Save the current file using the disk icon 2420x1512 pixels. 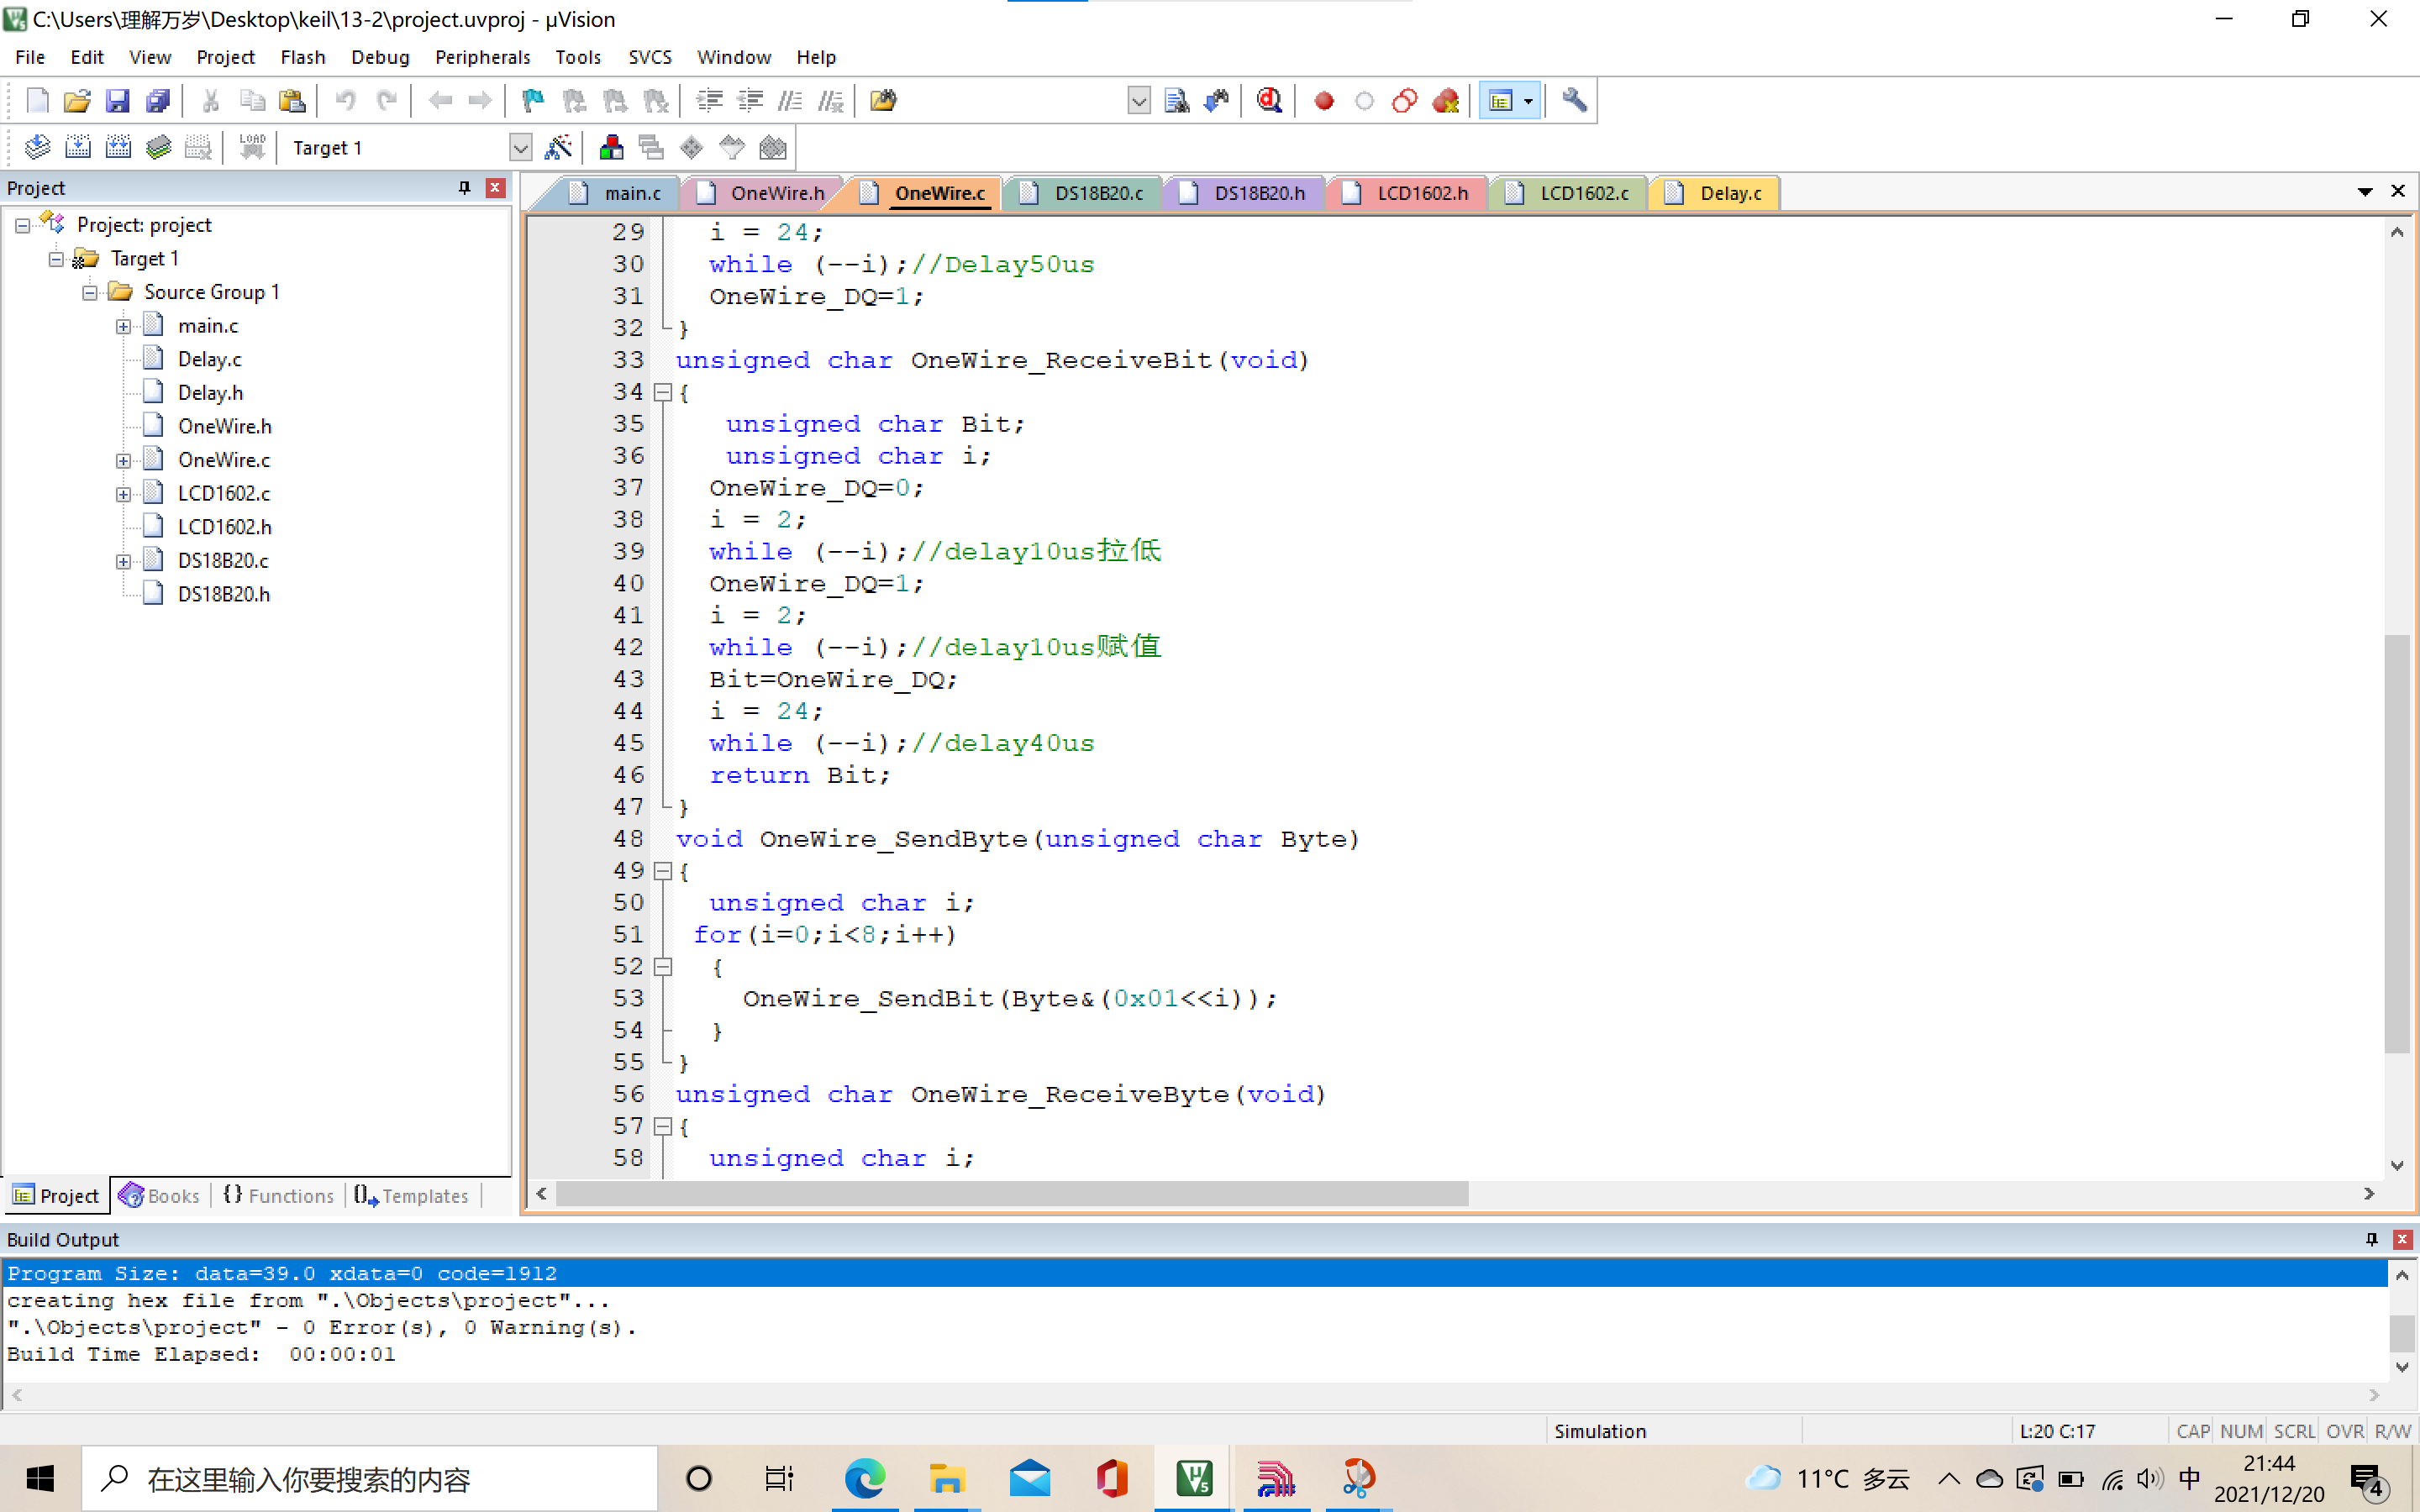(x=118, y=101)
